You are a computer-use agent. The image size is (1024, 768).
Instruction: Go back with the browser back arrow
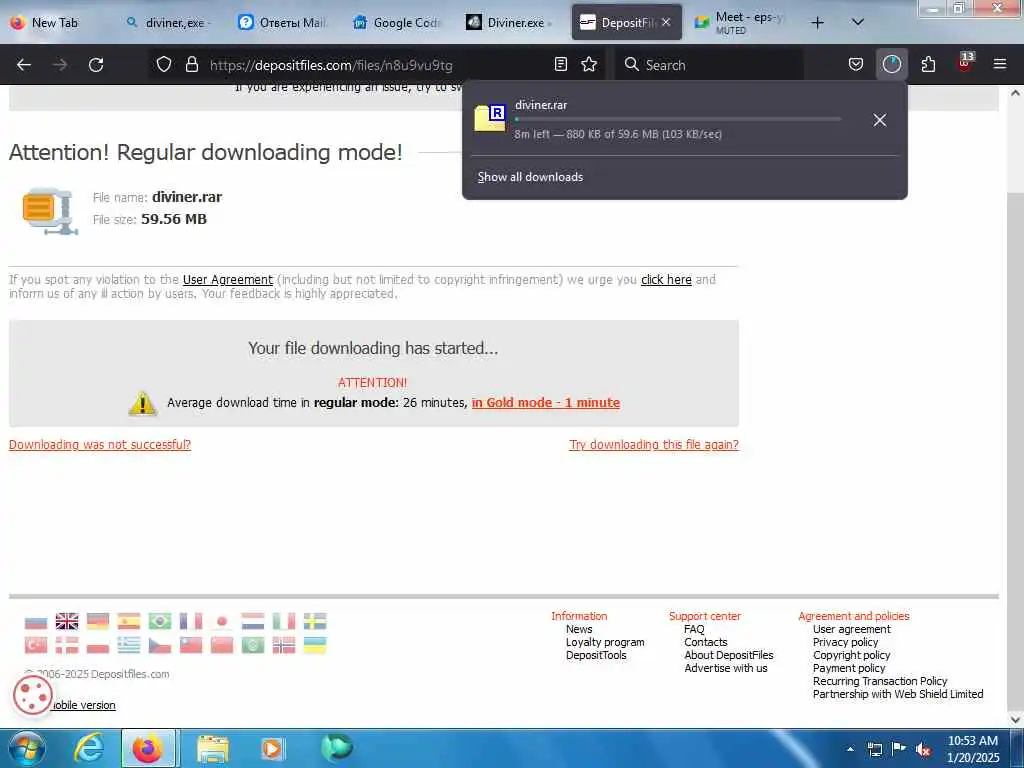pyautogui.click(x=24, y=65)
